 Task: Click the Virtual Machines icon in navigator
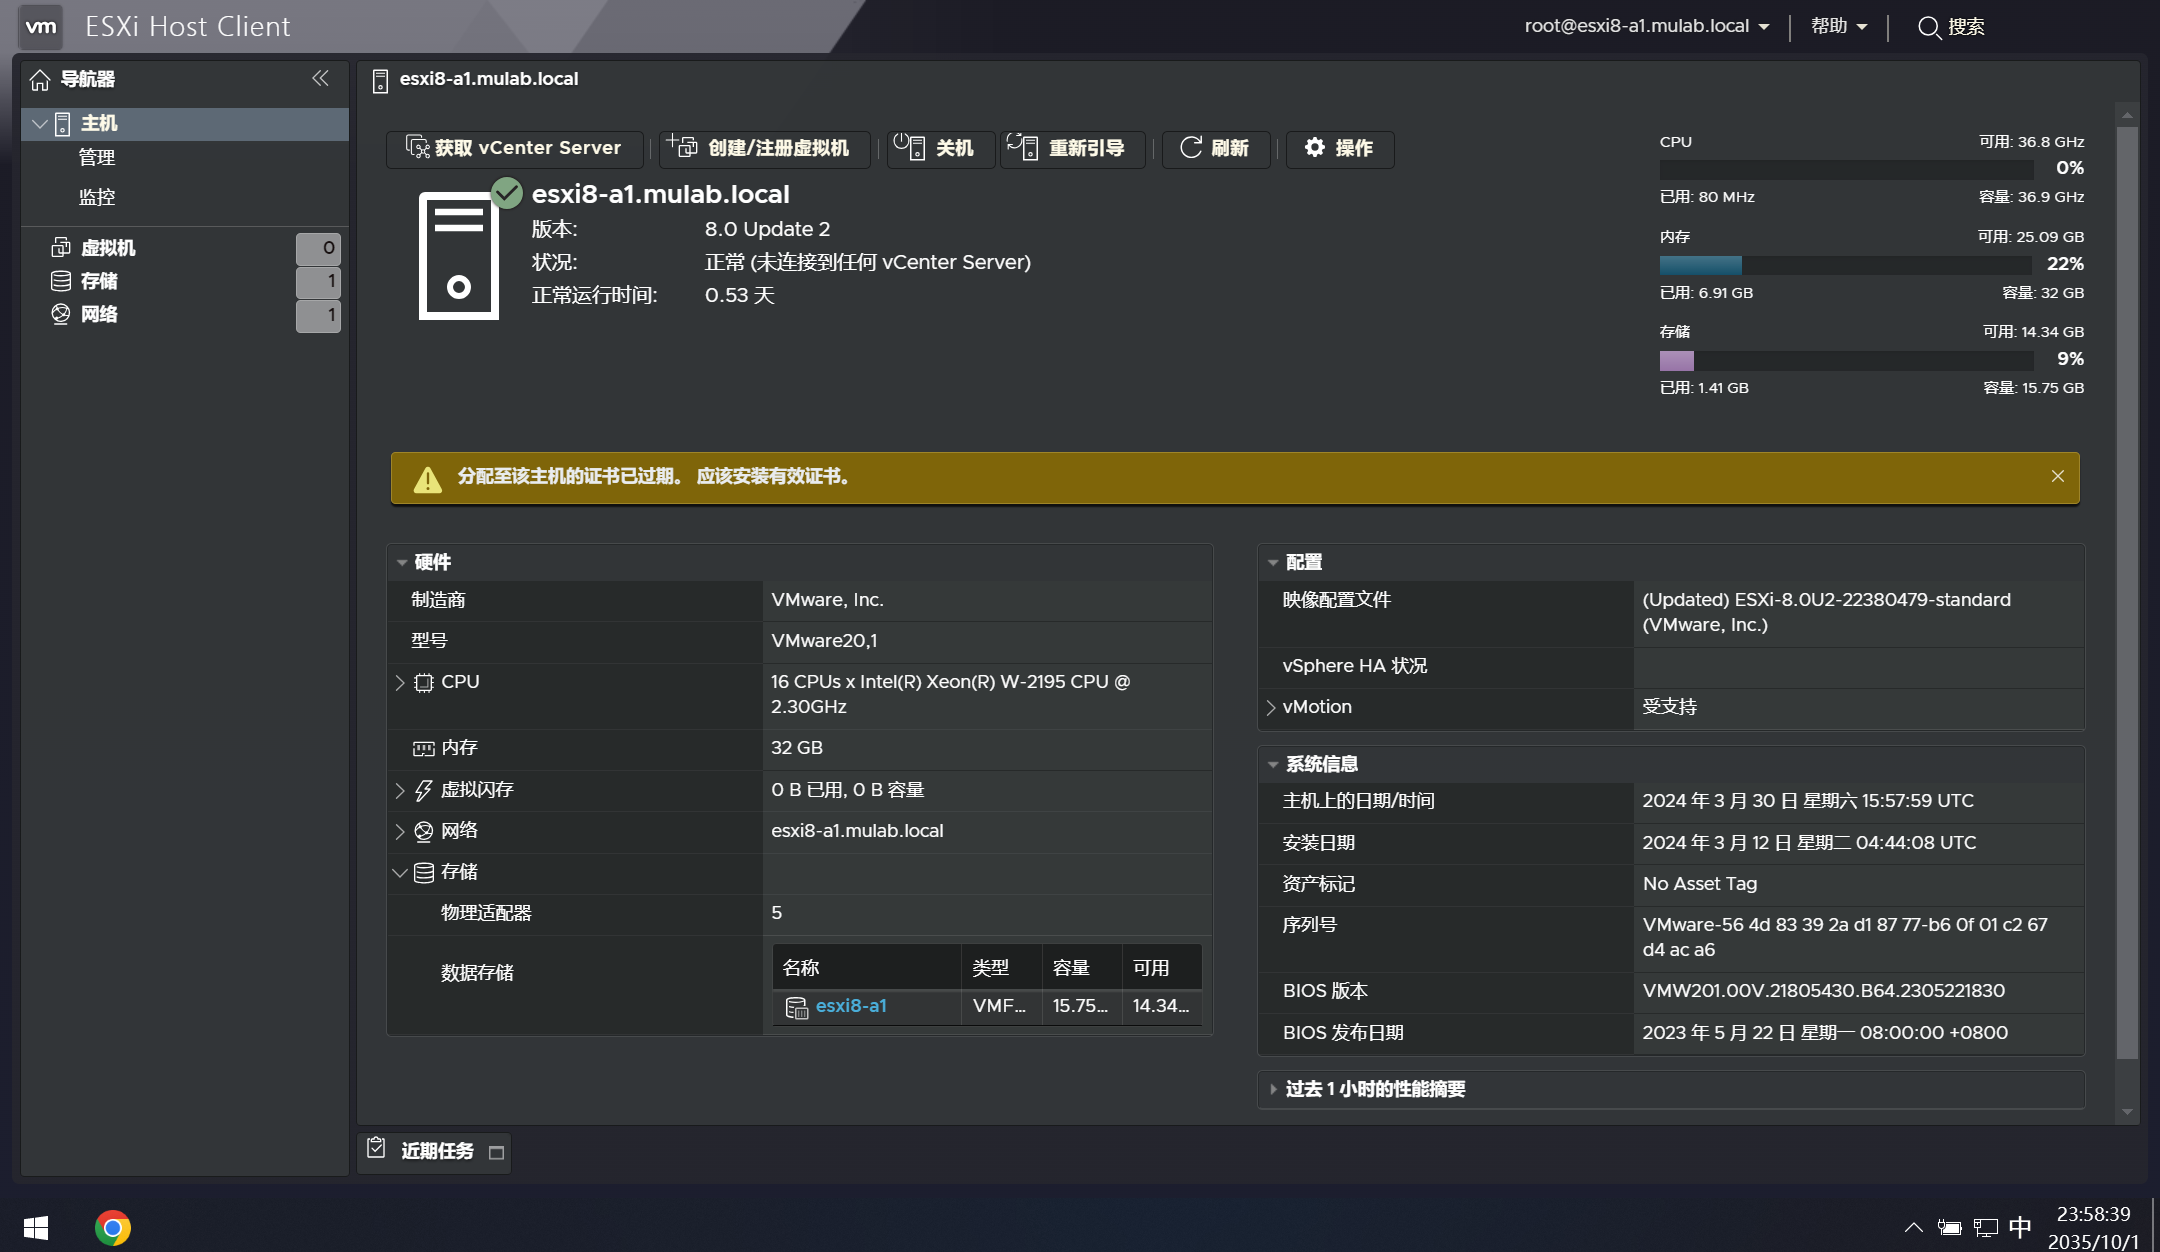(61, 247)
